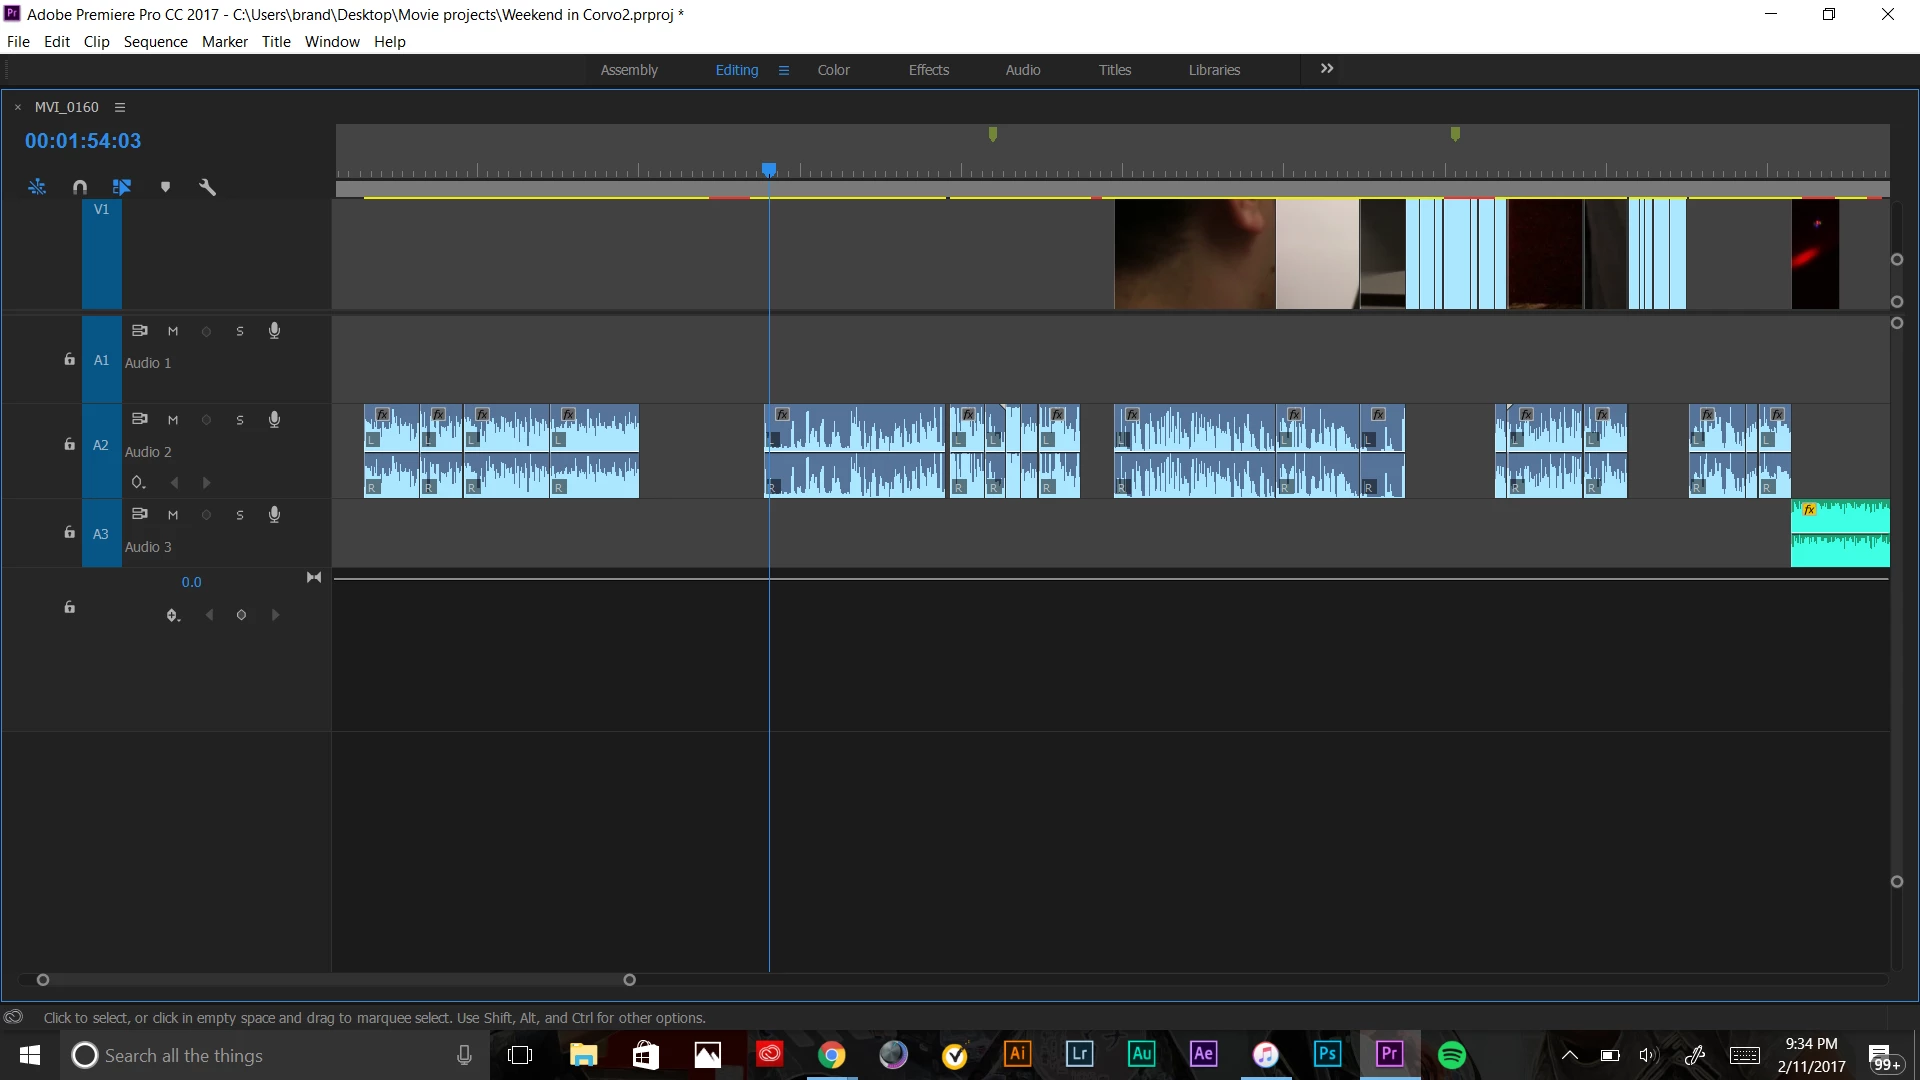This screenshot has width=1920, height=1080.
Task: Enable voice-over record on Audio 1
Action: point(274,331)
